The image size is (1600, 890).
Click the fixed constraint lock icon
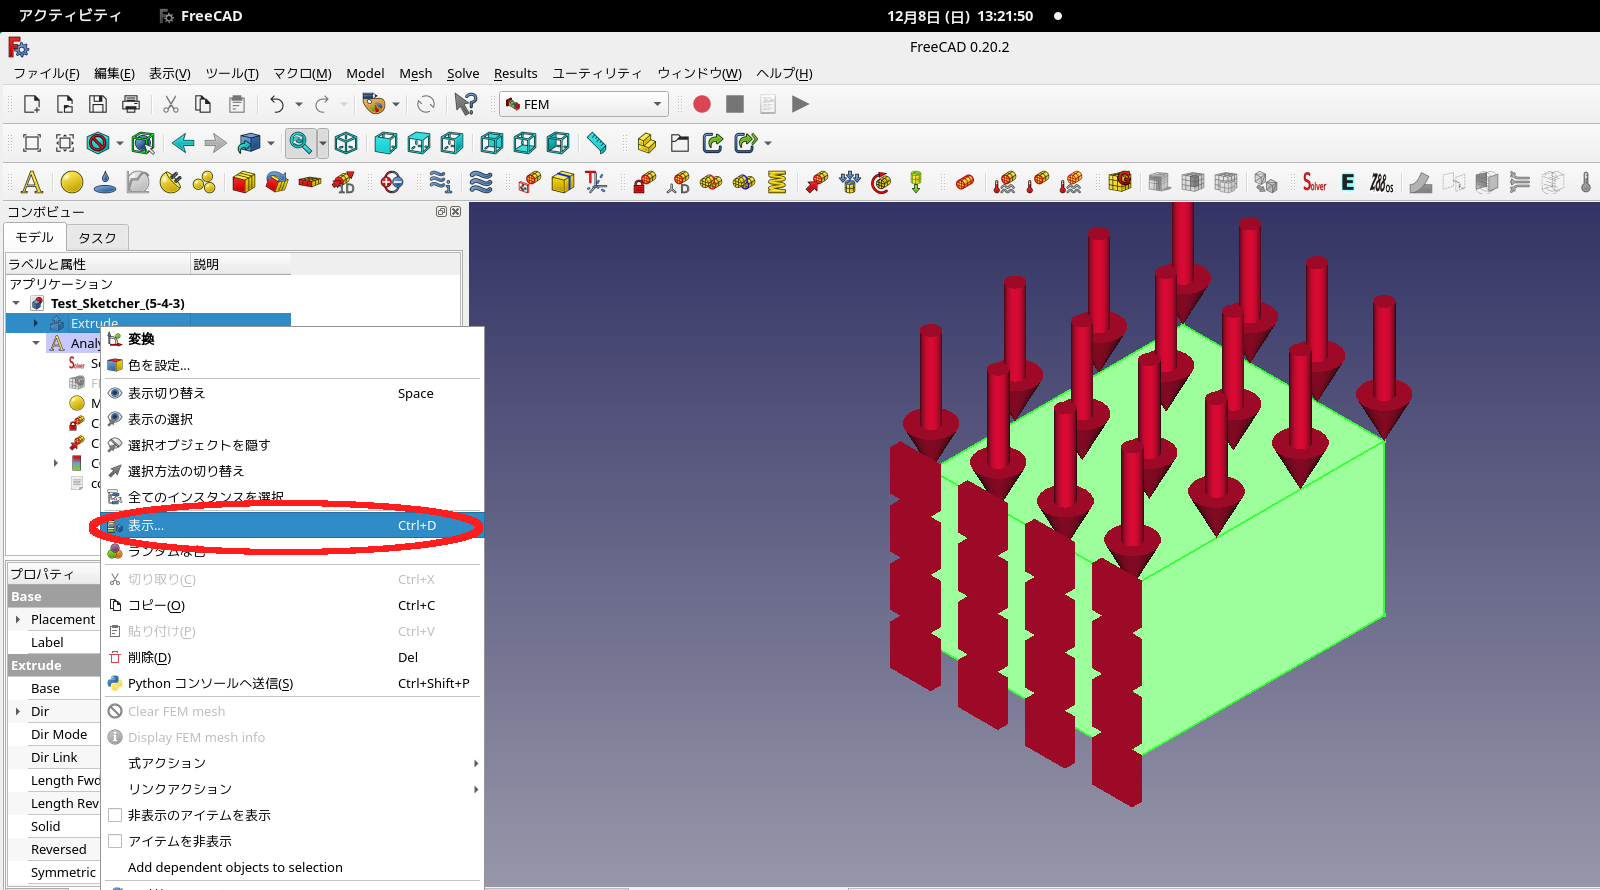[645, 182]
